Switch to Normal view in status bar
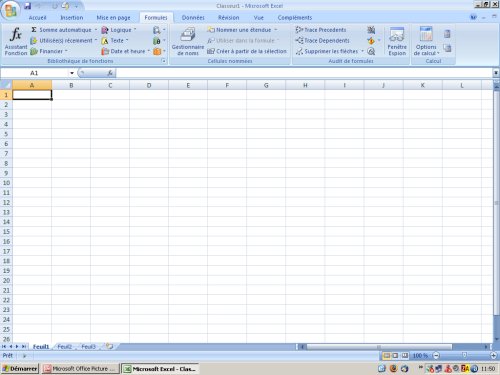Viewport: 500px width, 375px height. tap(386, 356)
